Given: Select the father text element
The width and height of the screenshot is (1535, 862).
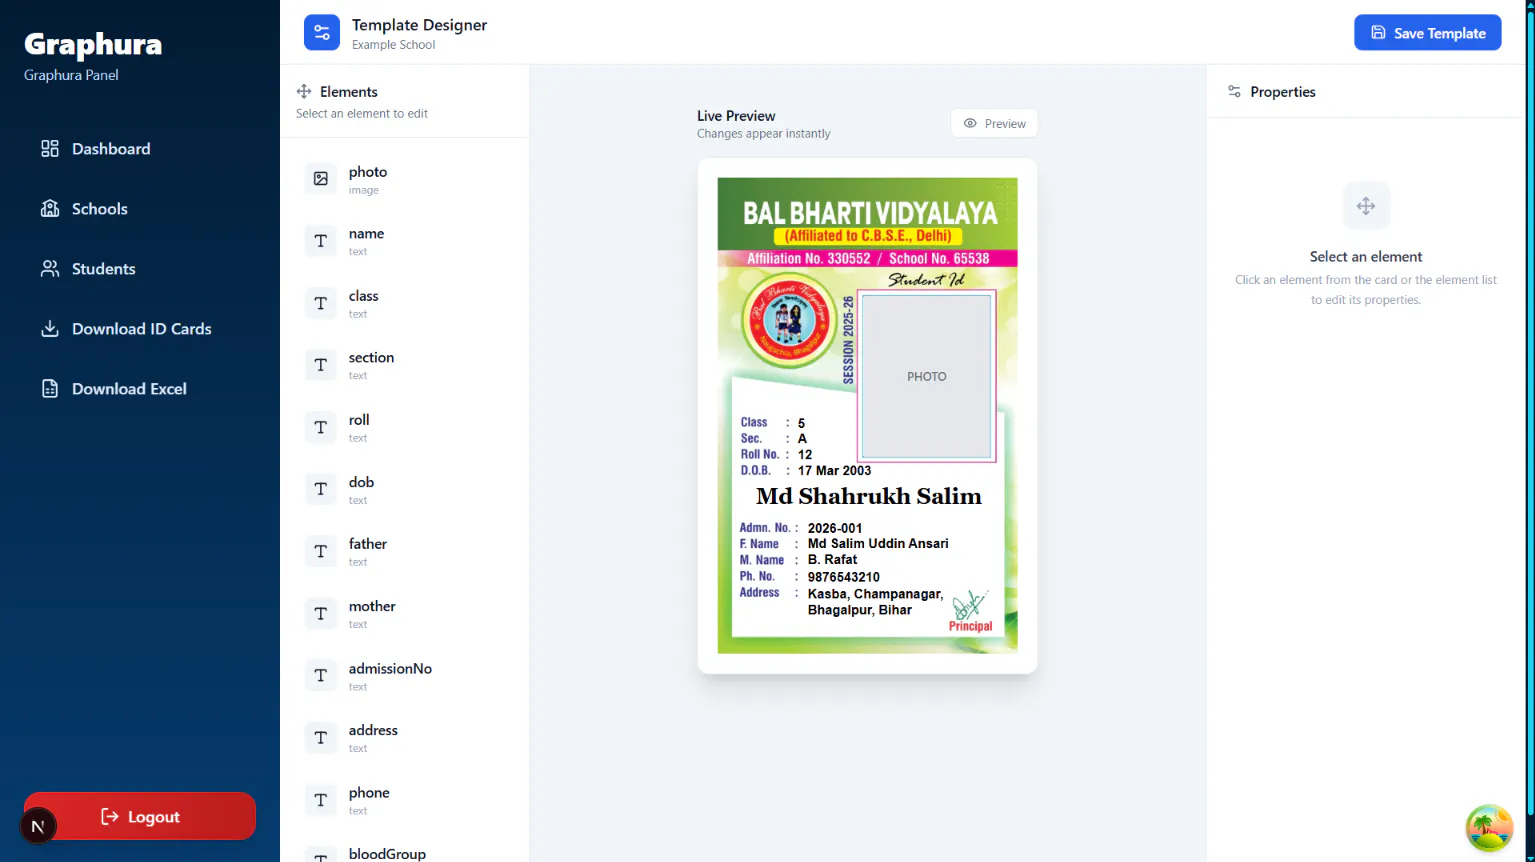Looking at the screenshot, I should pos(404,551).
